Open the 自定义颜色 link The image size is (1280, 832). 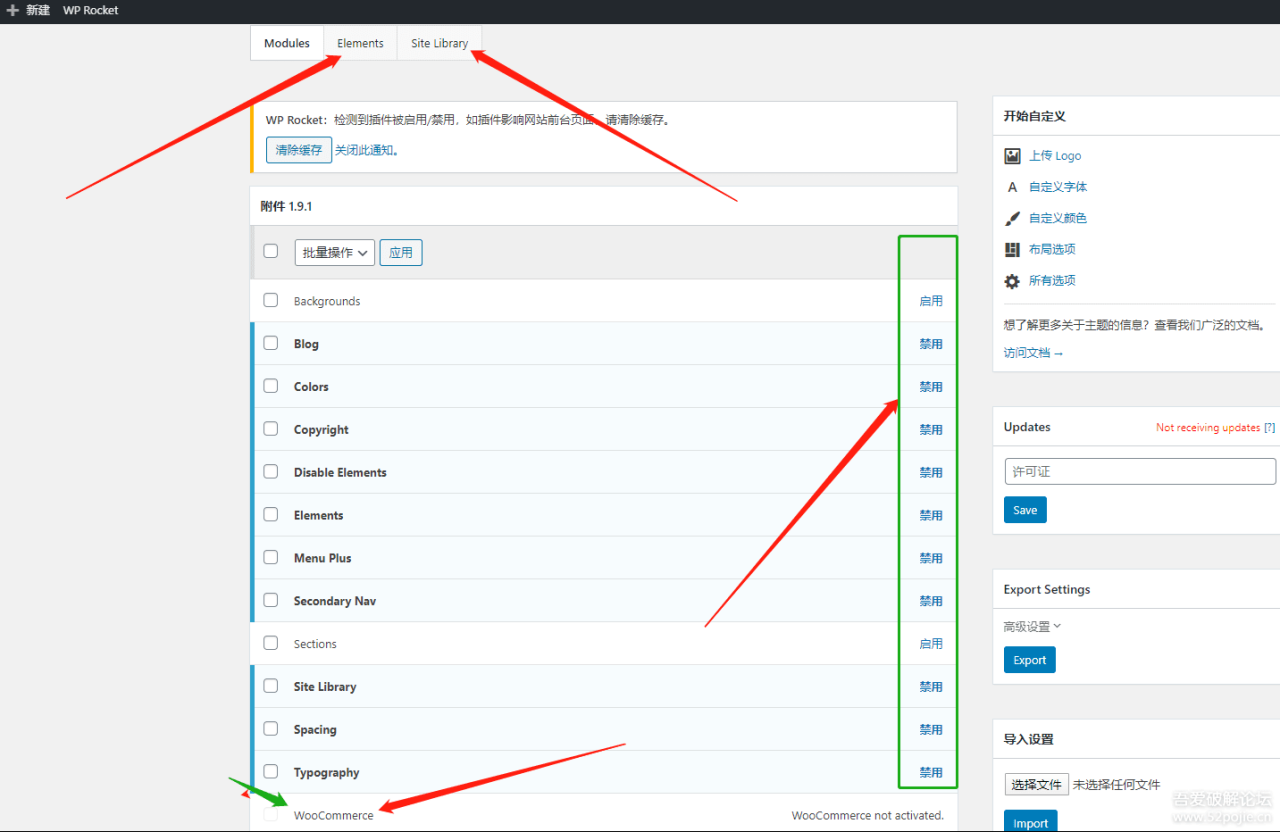(x=1058, y=218)
